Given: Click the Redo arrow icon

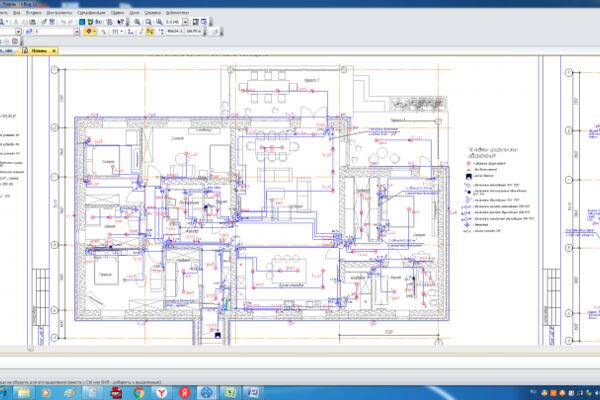Looking at the screenshot, I should 70,22.
